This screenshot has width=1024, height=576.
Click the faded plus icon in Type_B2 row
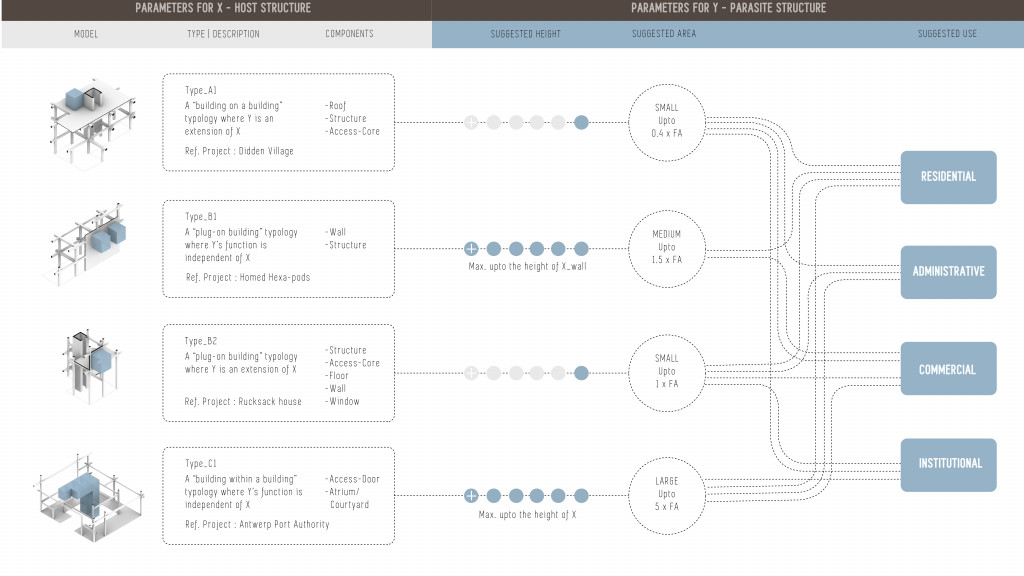point(471,373)
